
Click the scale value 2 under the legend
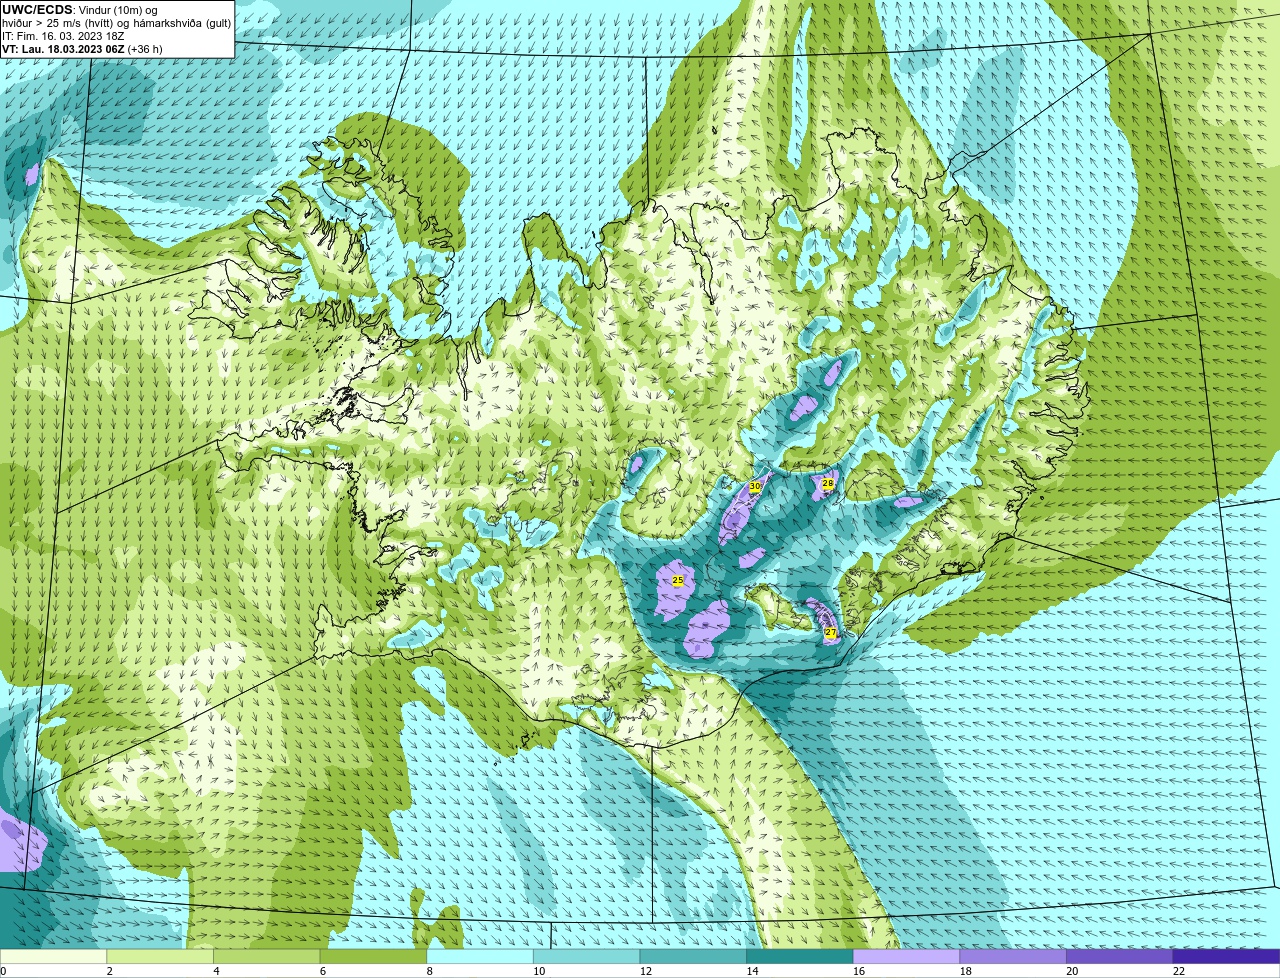click(109, 971)
